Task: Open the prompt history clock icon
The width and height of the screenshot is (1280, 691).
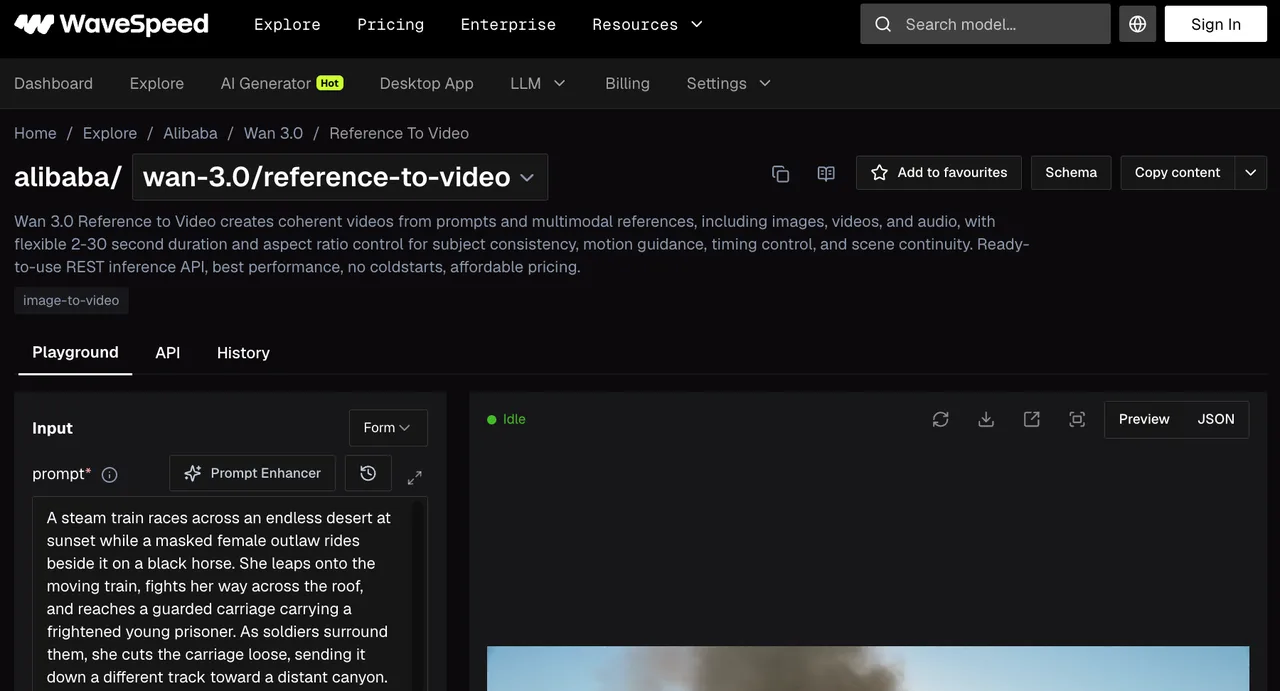Action: pos(368,473)
